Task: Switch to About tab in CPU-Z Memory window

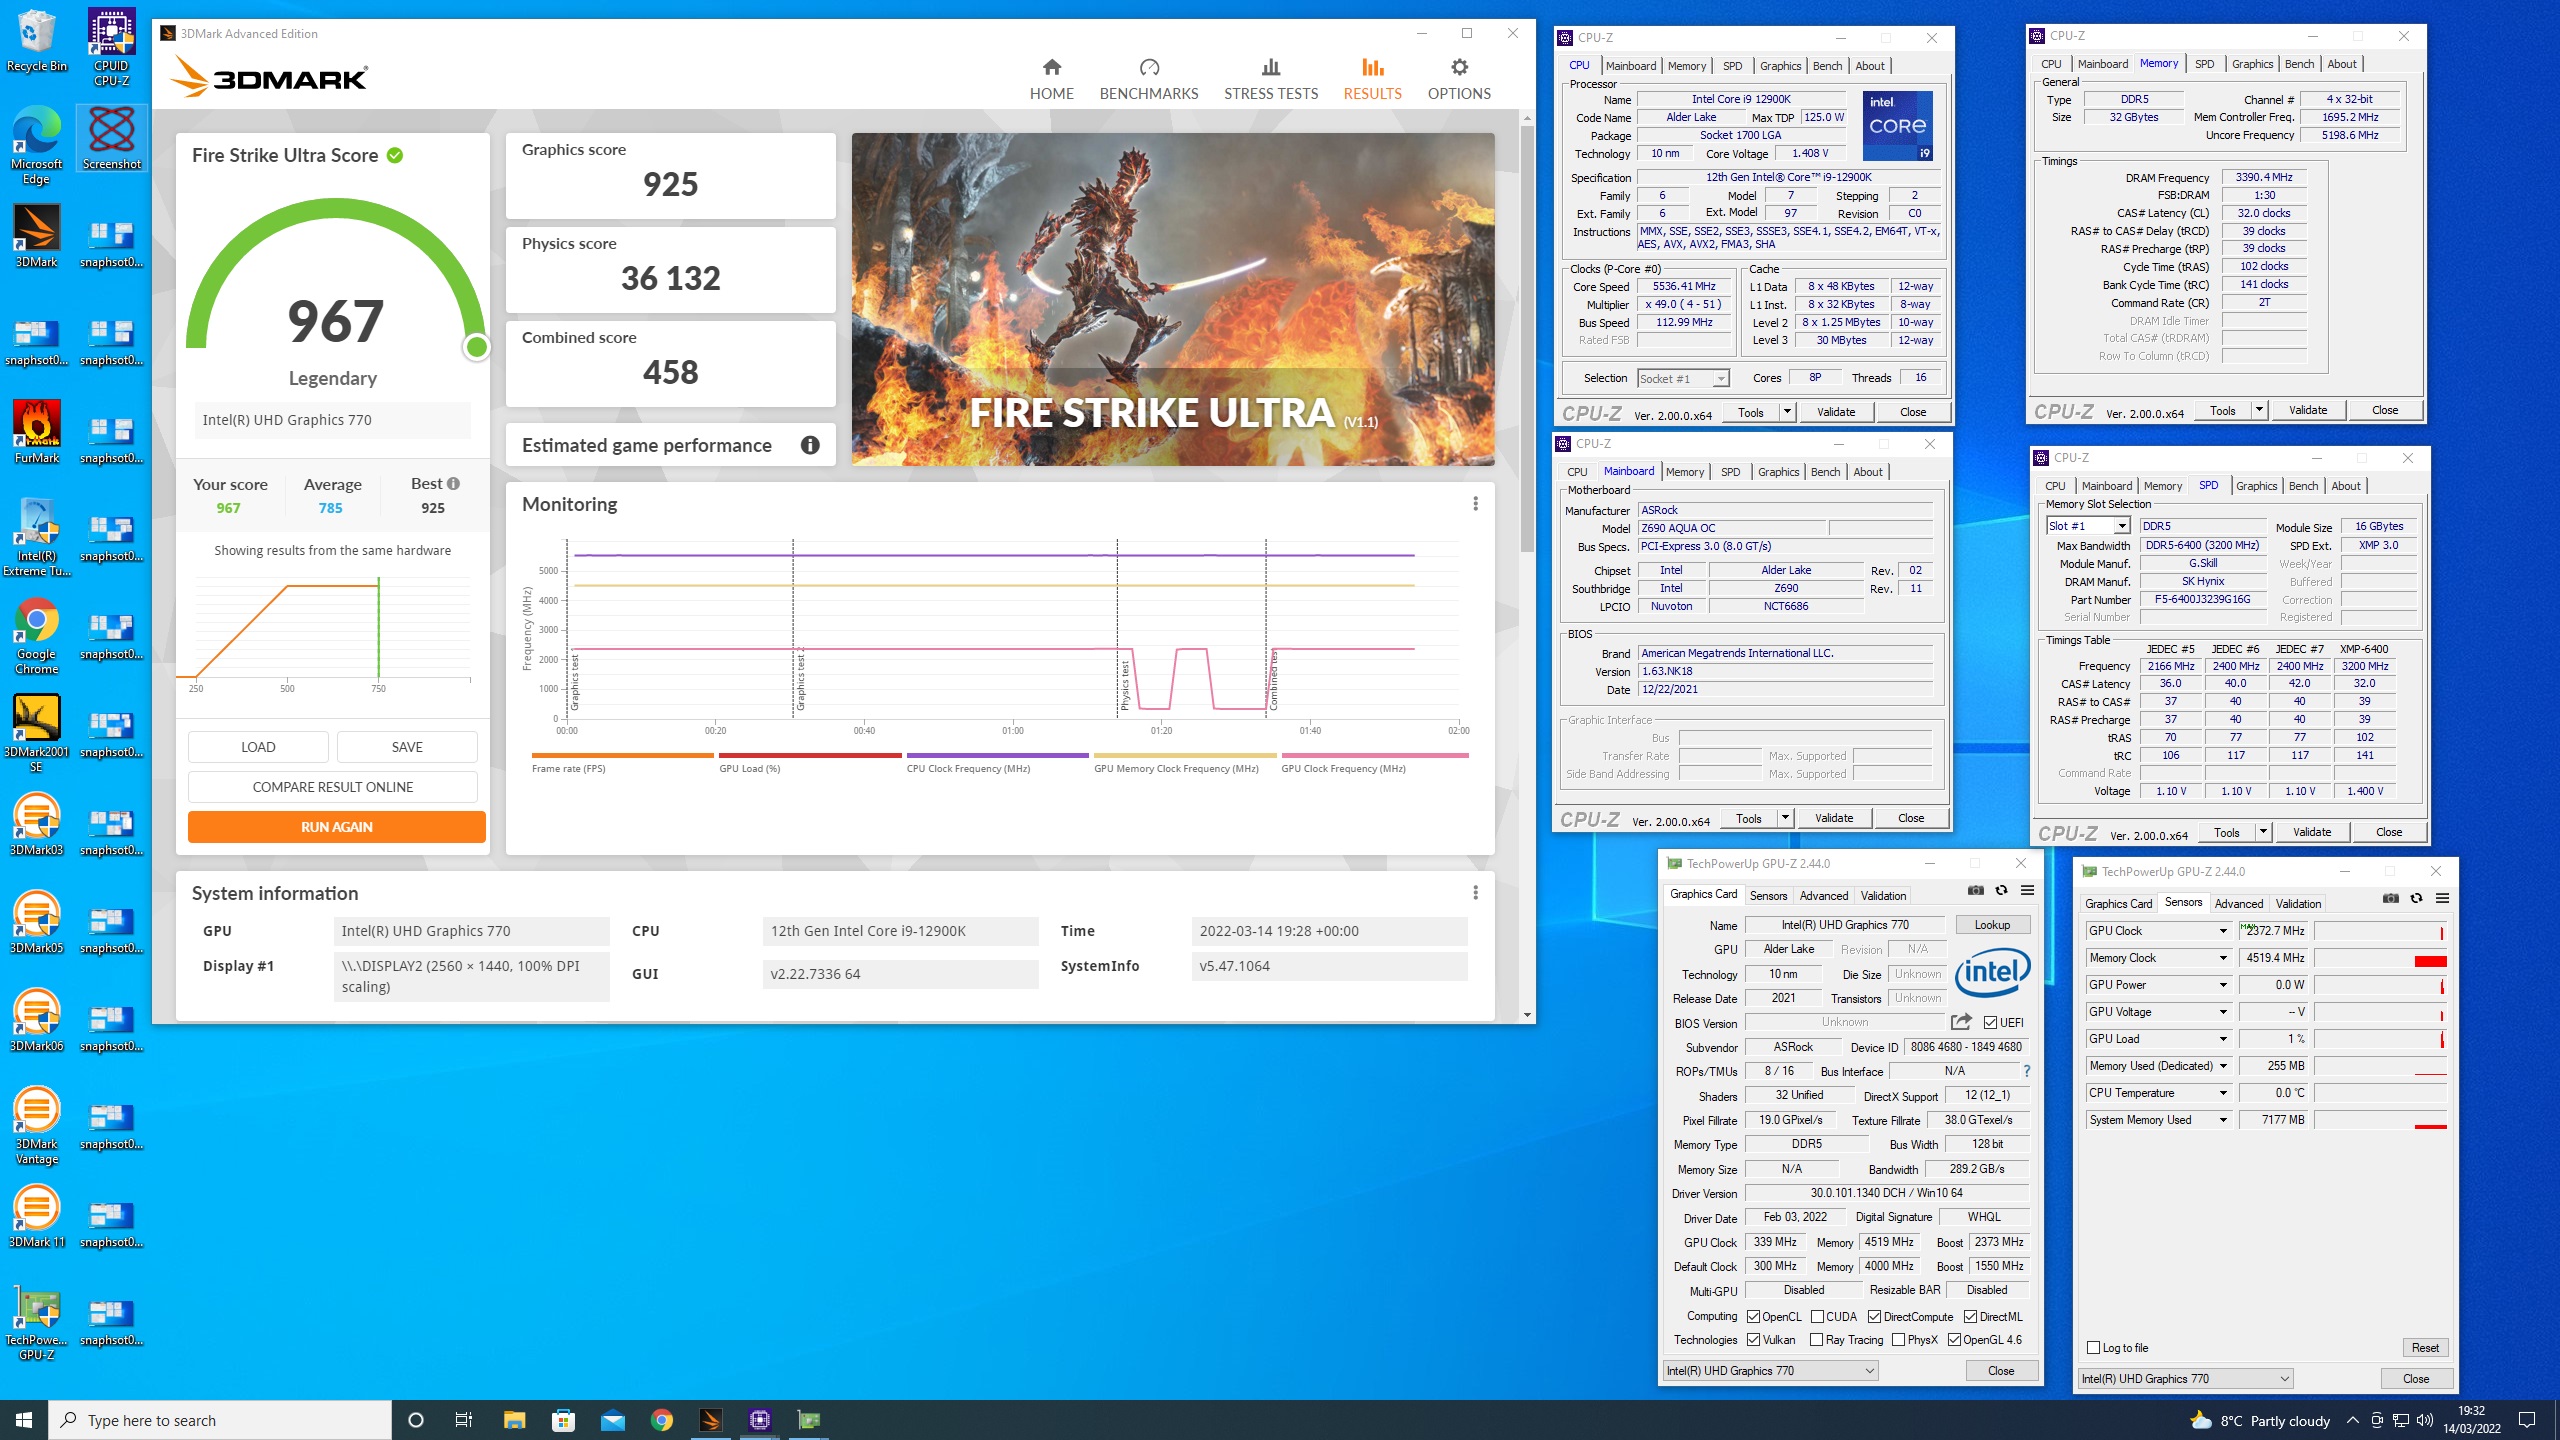Action: point(2341,64)
